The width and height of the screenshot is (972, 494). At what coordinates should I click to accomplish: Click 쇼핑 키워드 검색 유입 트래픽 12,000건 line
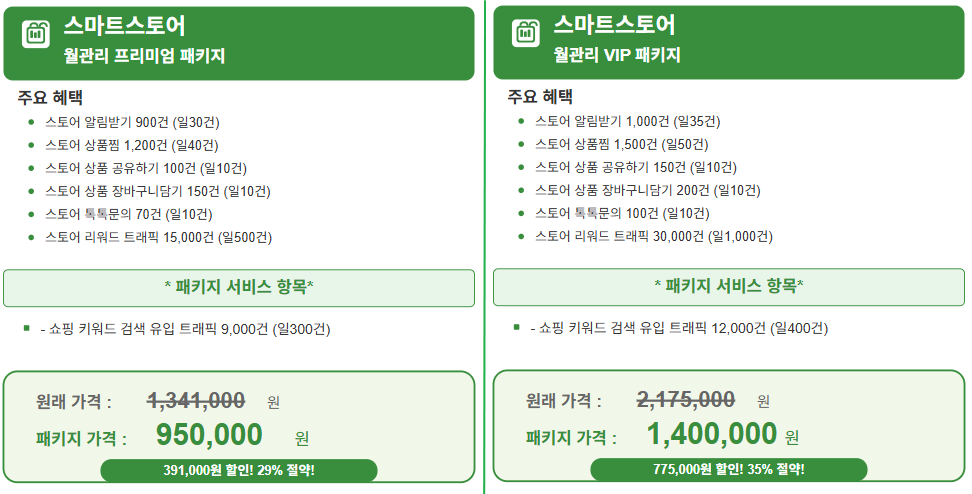[x=679, y=328]
